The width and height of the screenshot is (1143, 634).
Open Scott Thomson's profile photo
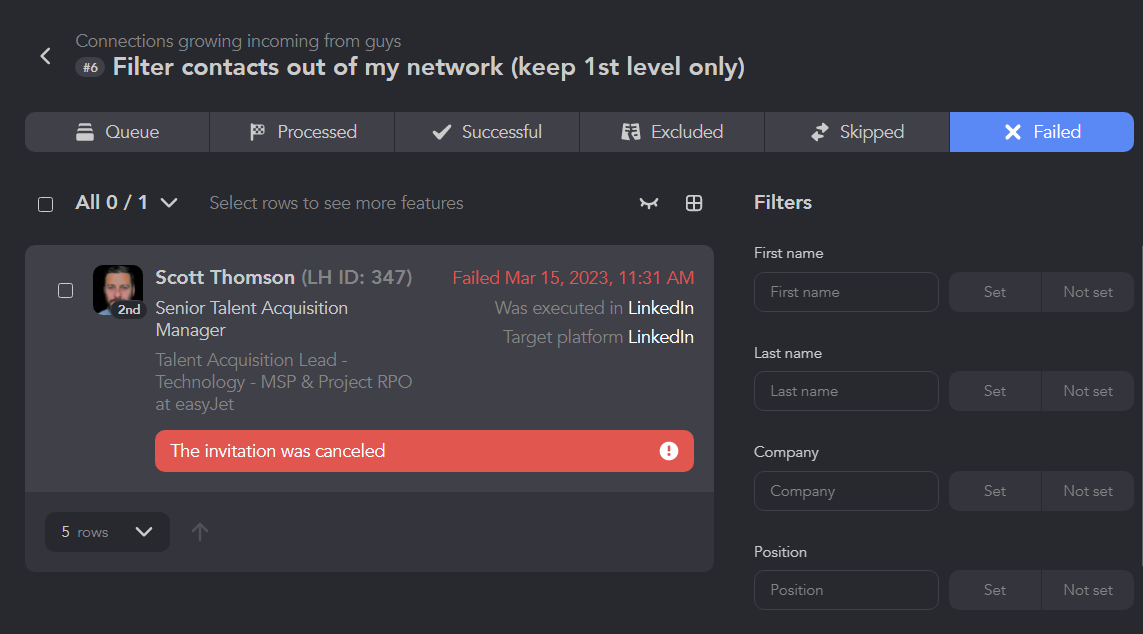click(118, 289)
